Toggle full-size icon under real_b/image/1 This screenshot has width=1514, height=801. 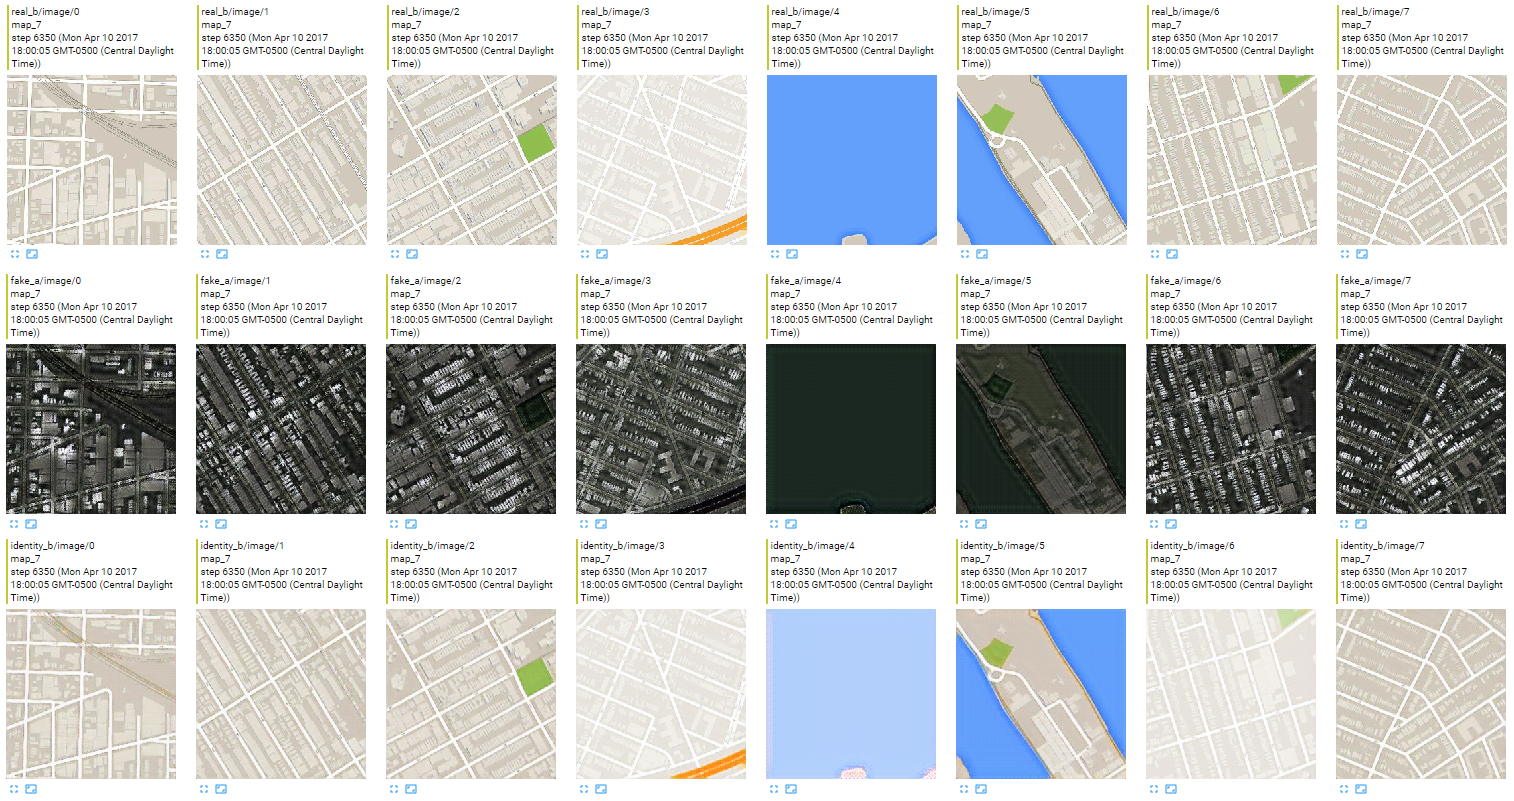205,254
